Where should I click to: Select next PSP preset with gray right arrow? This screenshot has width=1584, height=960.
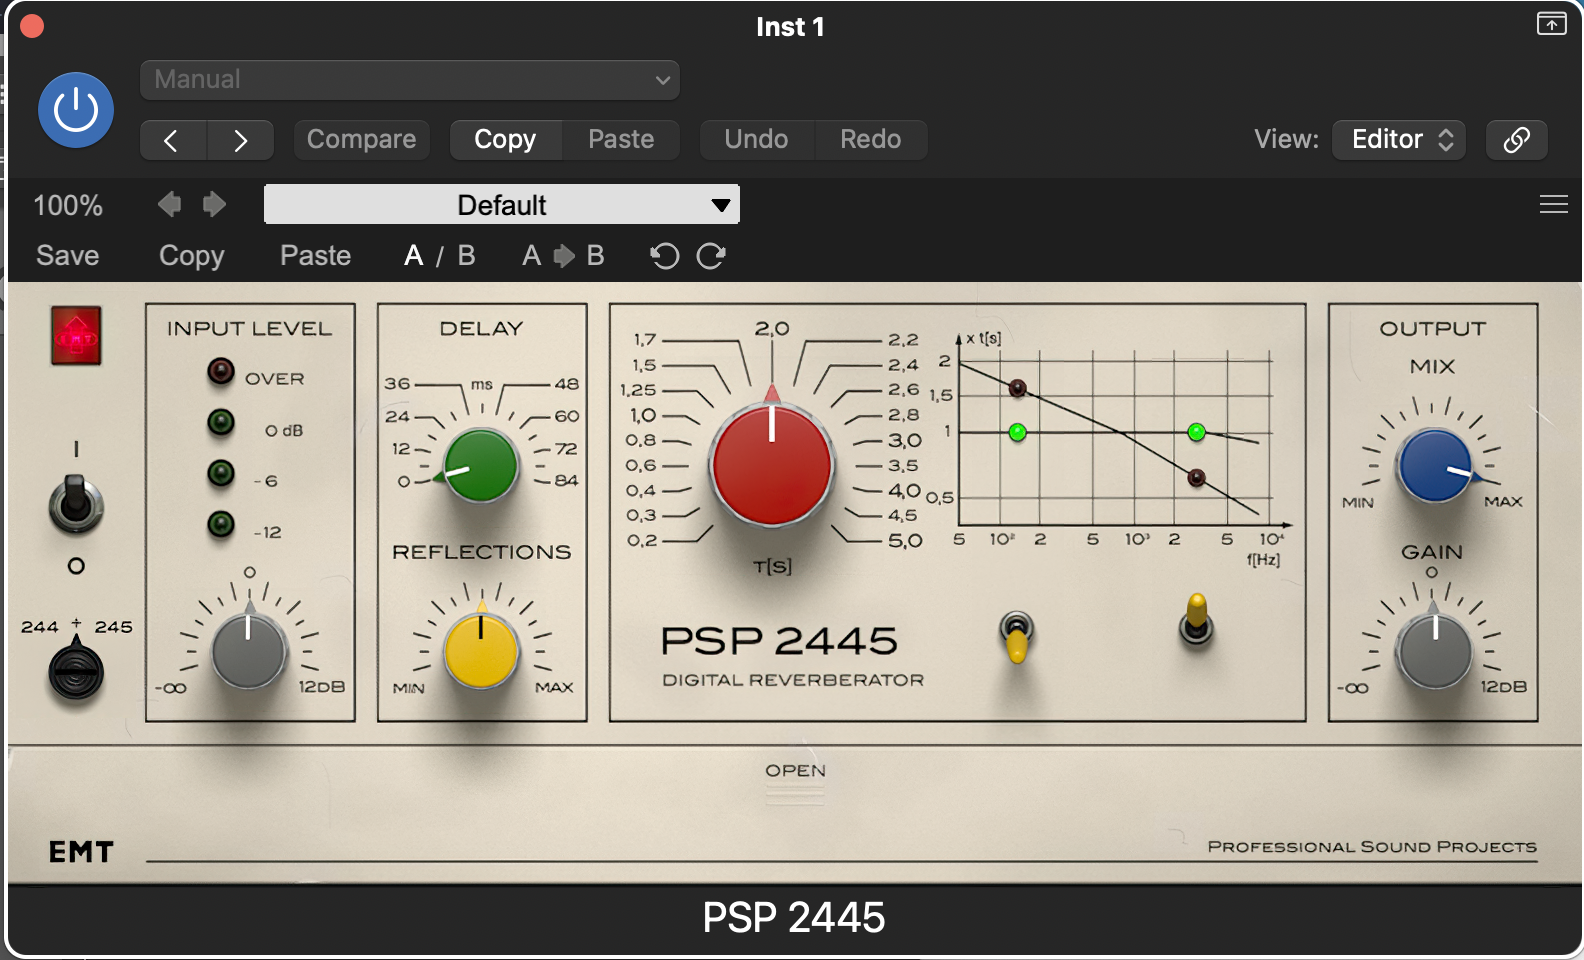click(214, 205)
